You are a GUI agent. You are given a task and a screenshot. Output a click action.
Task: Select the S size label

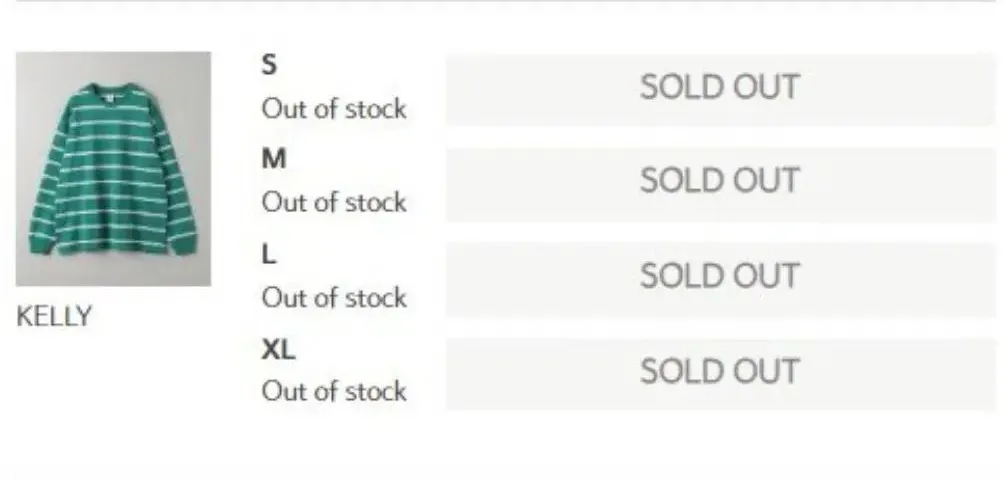tap(269, 65)
